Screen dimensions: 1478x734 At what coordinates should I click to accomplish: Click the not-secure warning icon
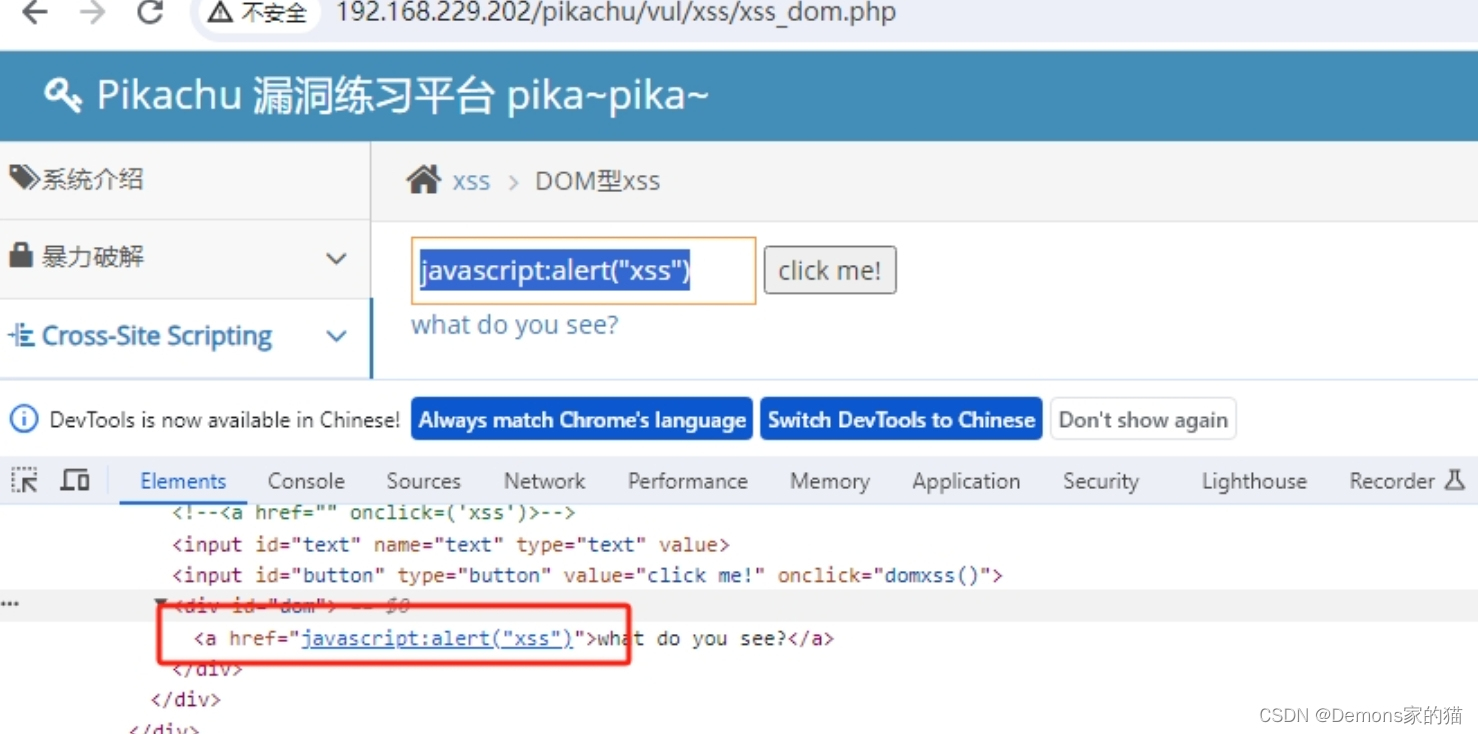click(220, 13)
